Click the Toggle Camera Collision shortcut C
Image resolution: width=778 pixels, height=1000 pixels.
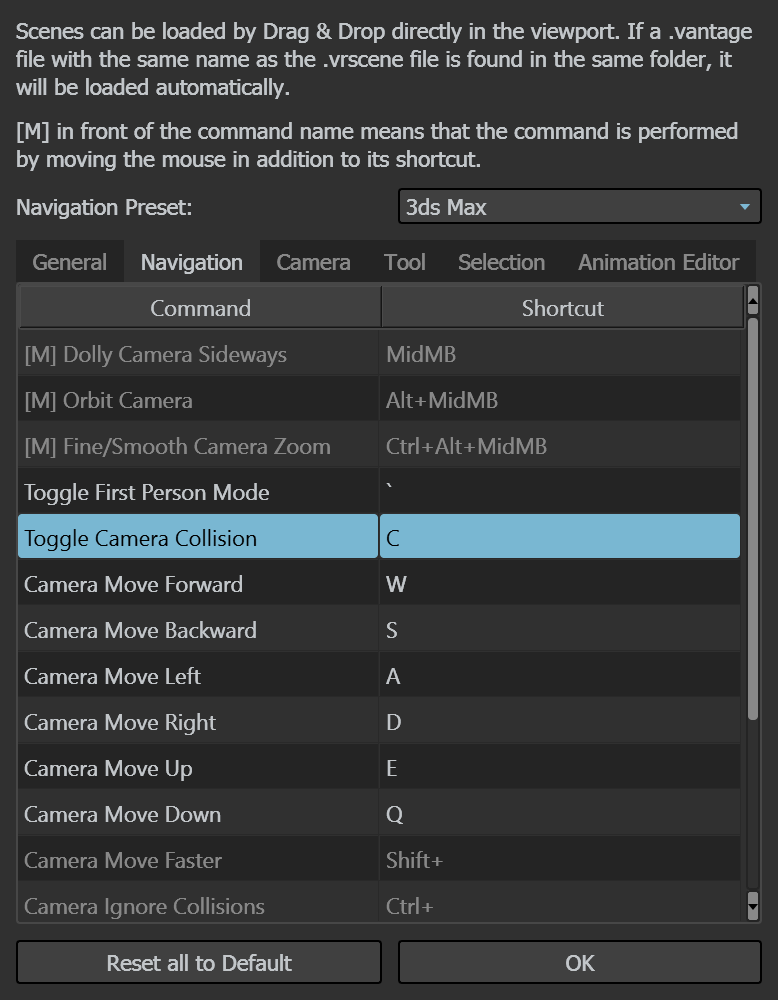[x=560, y=538]
